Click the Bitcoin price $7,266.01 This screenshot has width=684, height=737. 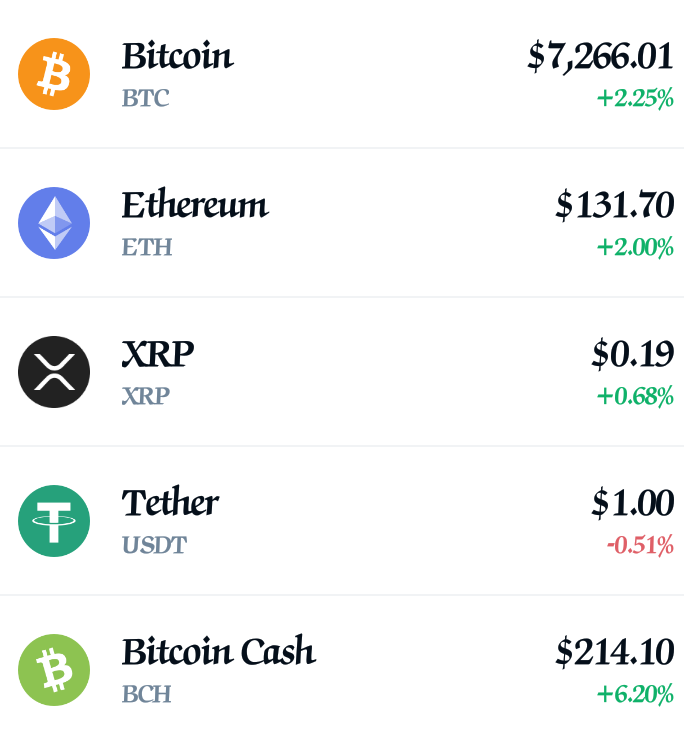tap(600, 56)
